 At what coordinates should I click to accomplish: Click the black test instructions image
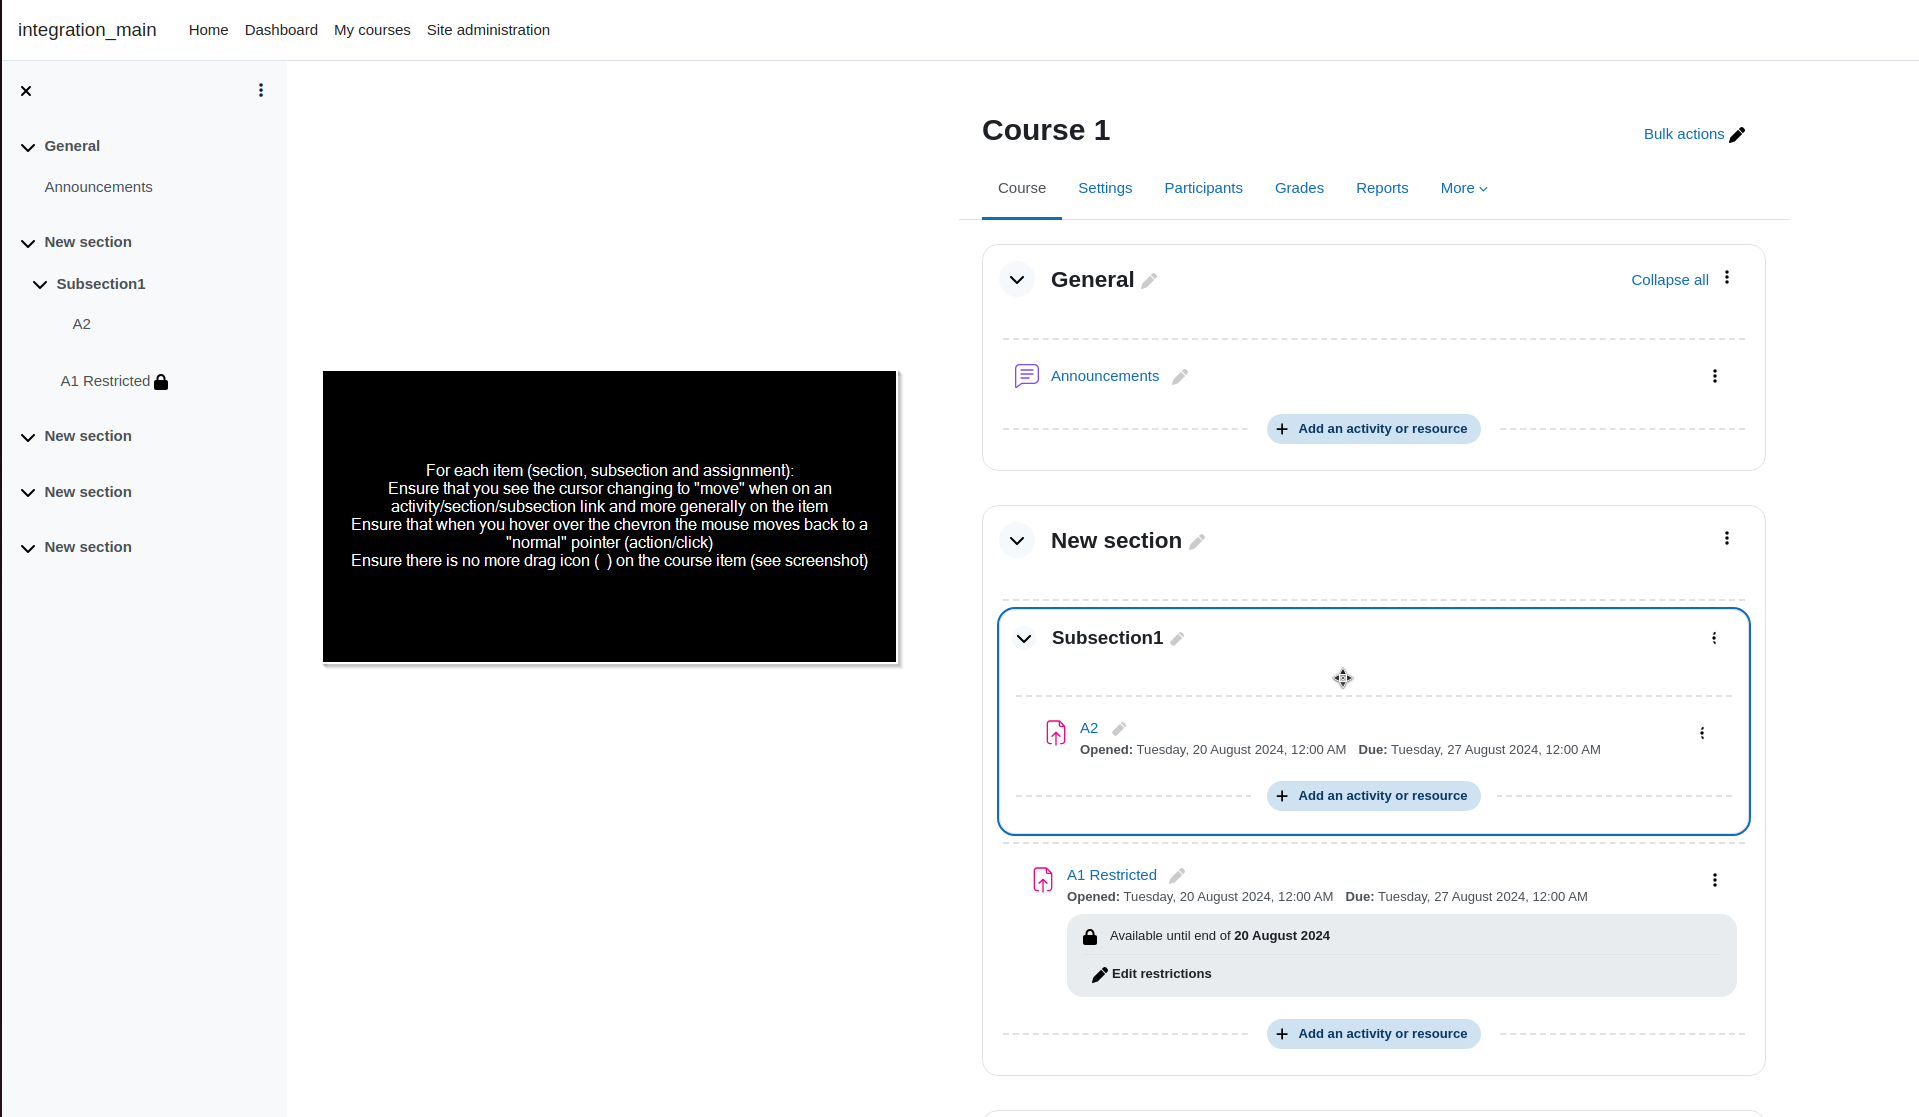click(610, 517)
